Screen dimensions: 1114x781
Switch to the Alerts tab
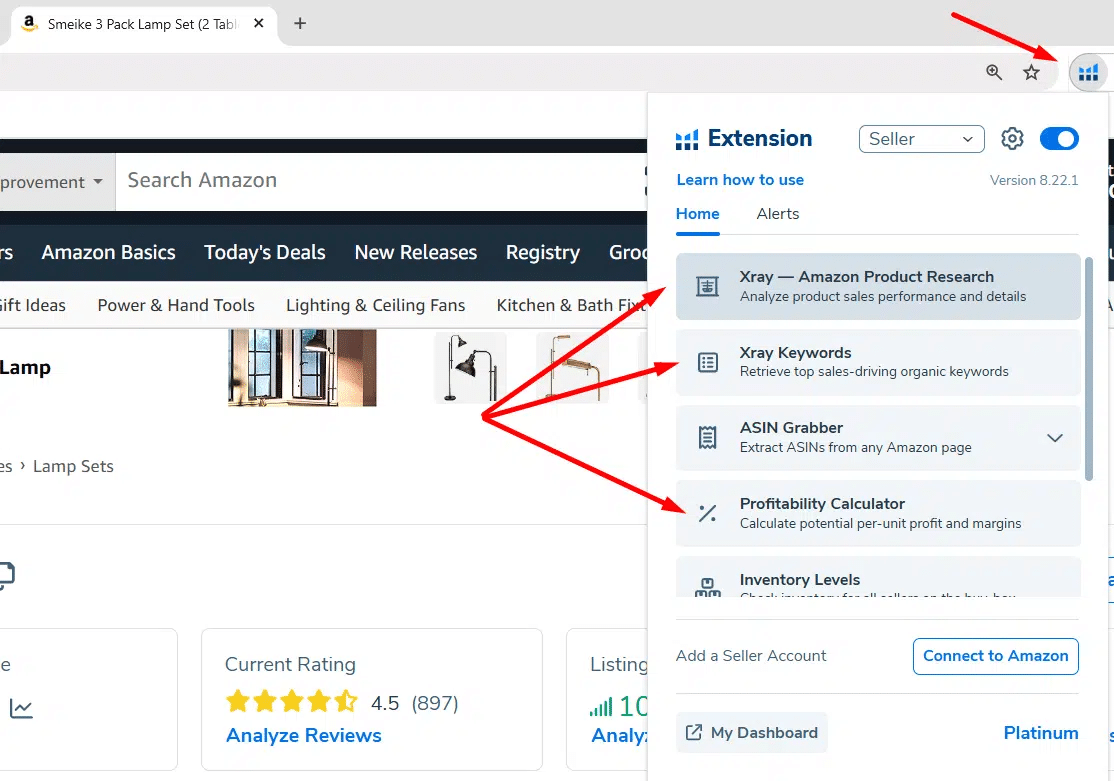click(x=777, y=214)
